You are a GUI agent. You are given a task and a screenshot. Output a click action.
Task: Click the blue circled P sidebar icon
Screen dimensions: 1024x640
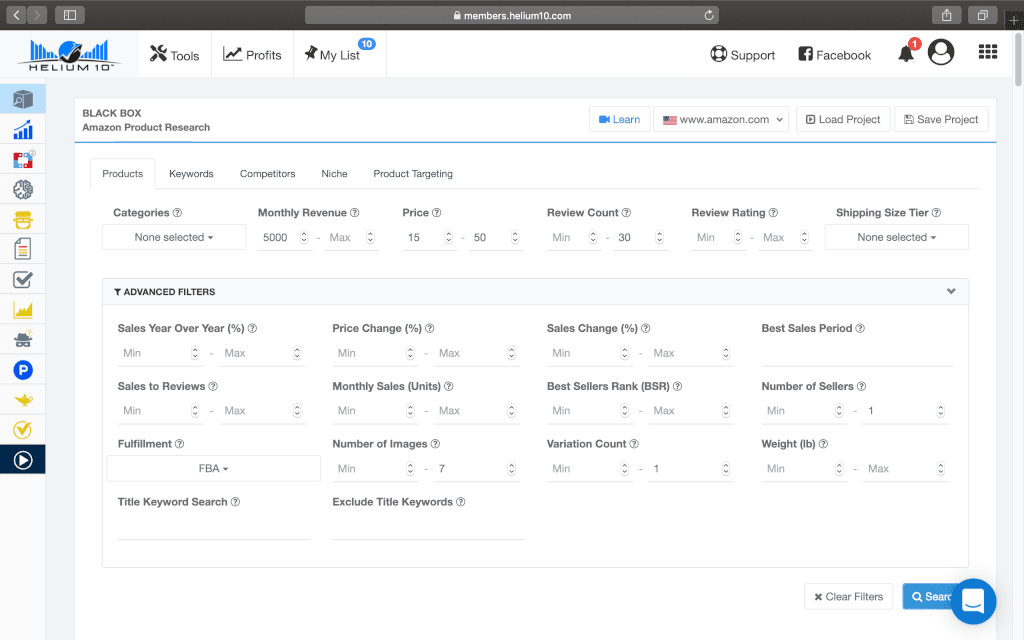point(23,370)
